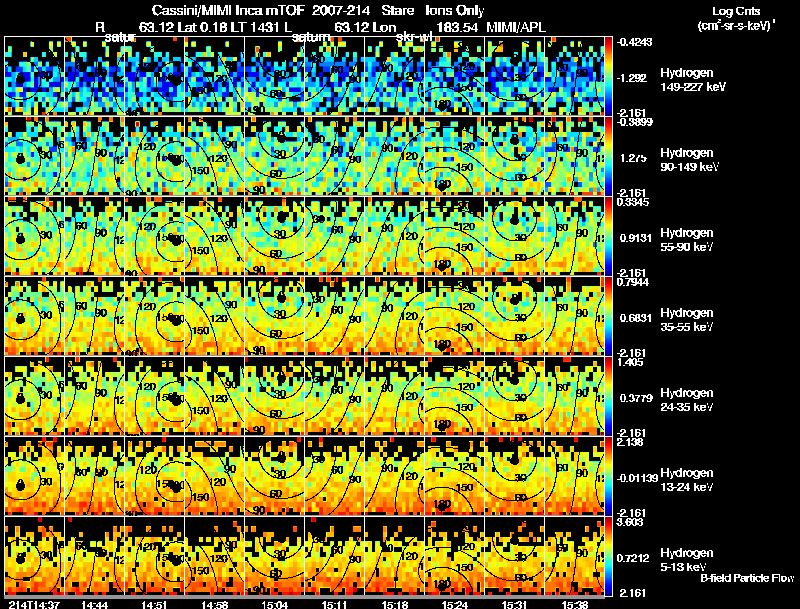The width and height of the screenshot is (800, 609).
Task: Open the 149-227 keV image panel at 15:18
Action: [395, 76]
